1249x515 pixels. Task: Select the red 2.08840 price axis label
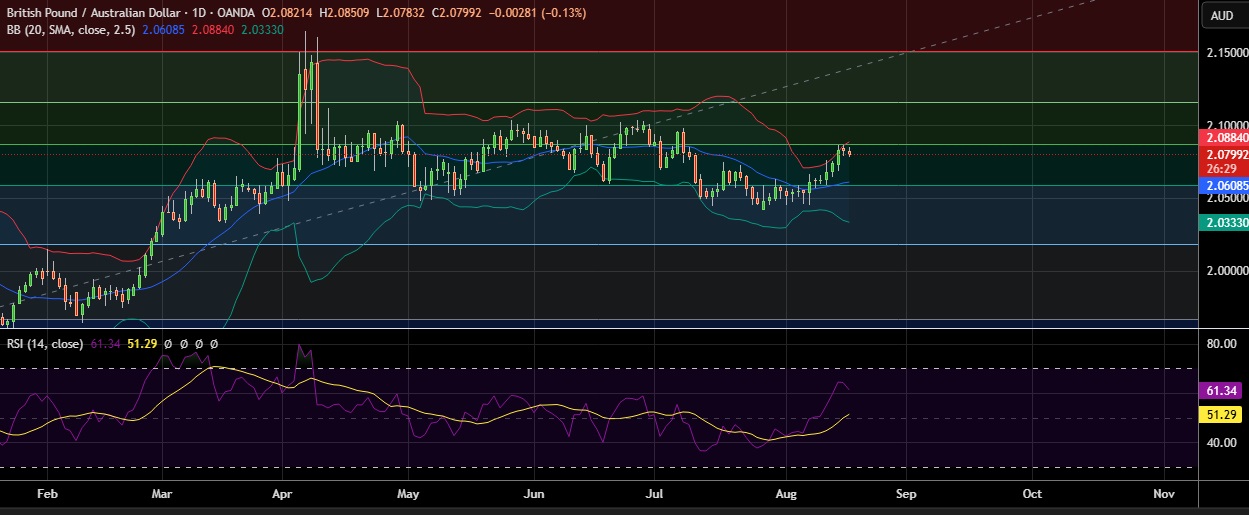[x=1226, y=137]
